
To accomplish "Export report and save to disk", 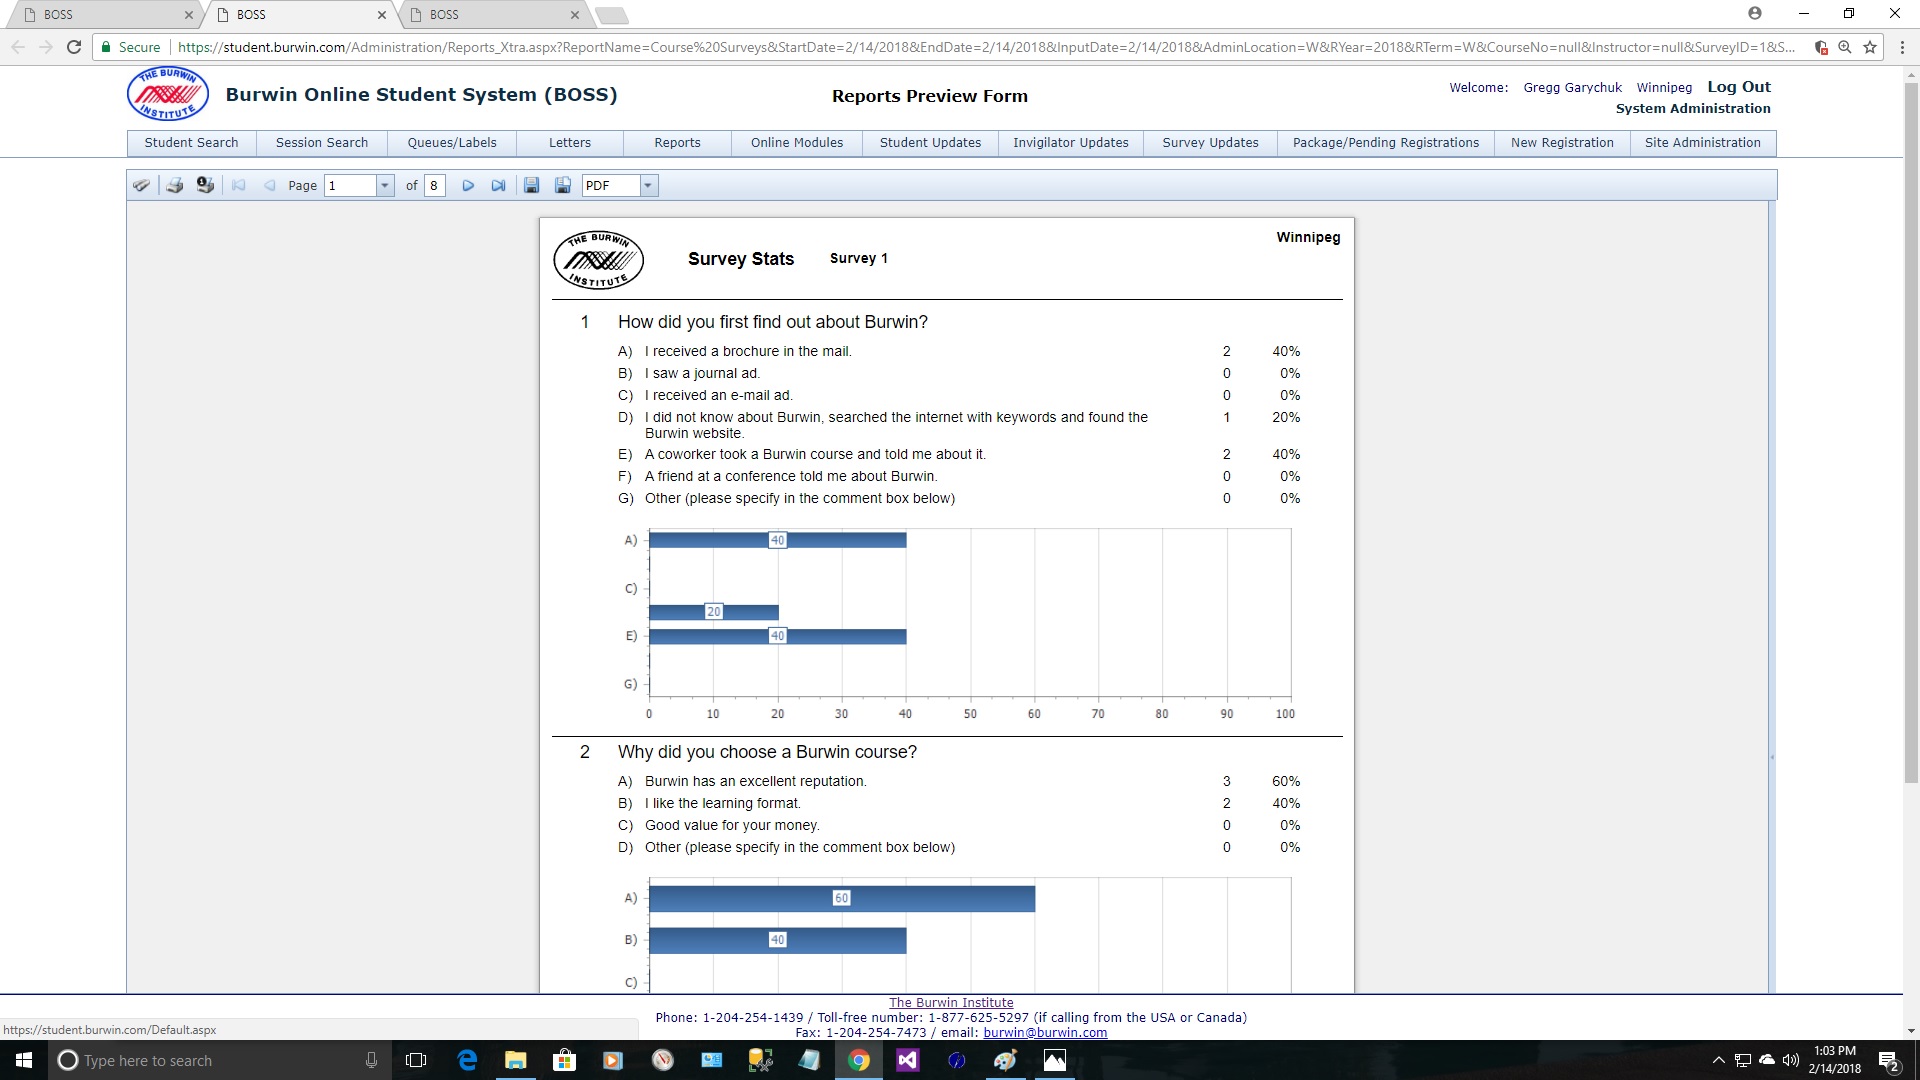I will click(532, 185).
